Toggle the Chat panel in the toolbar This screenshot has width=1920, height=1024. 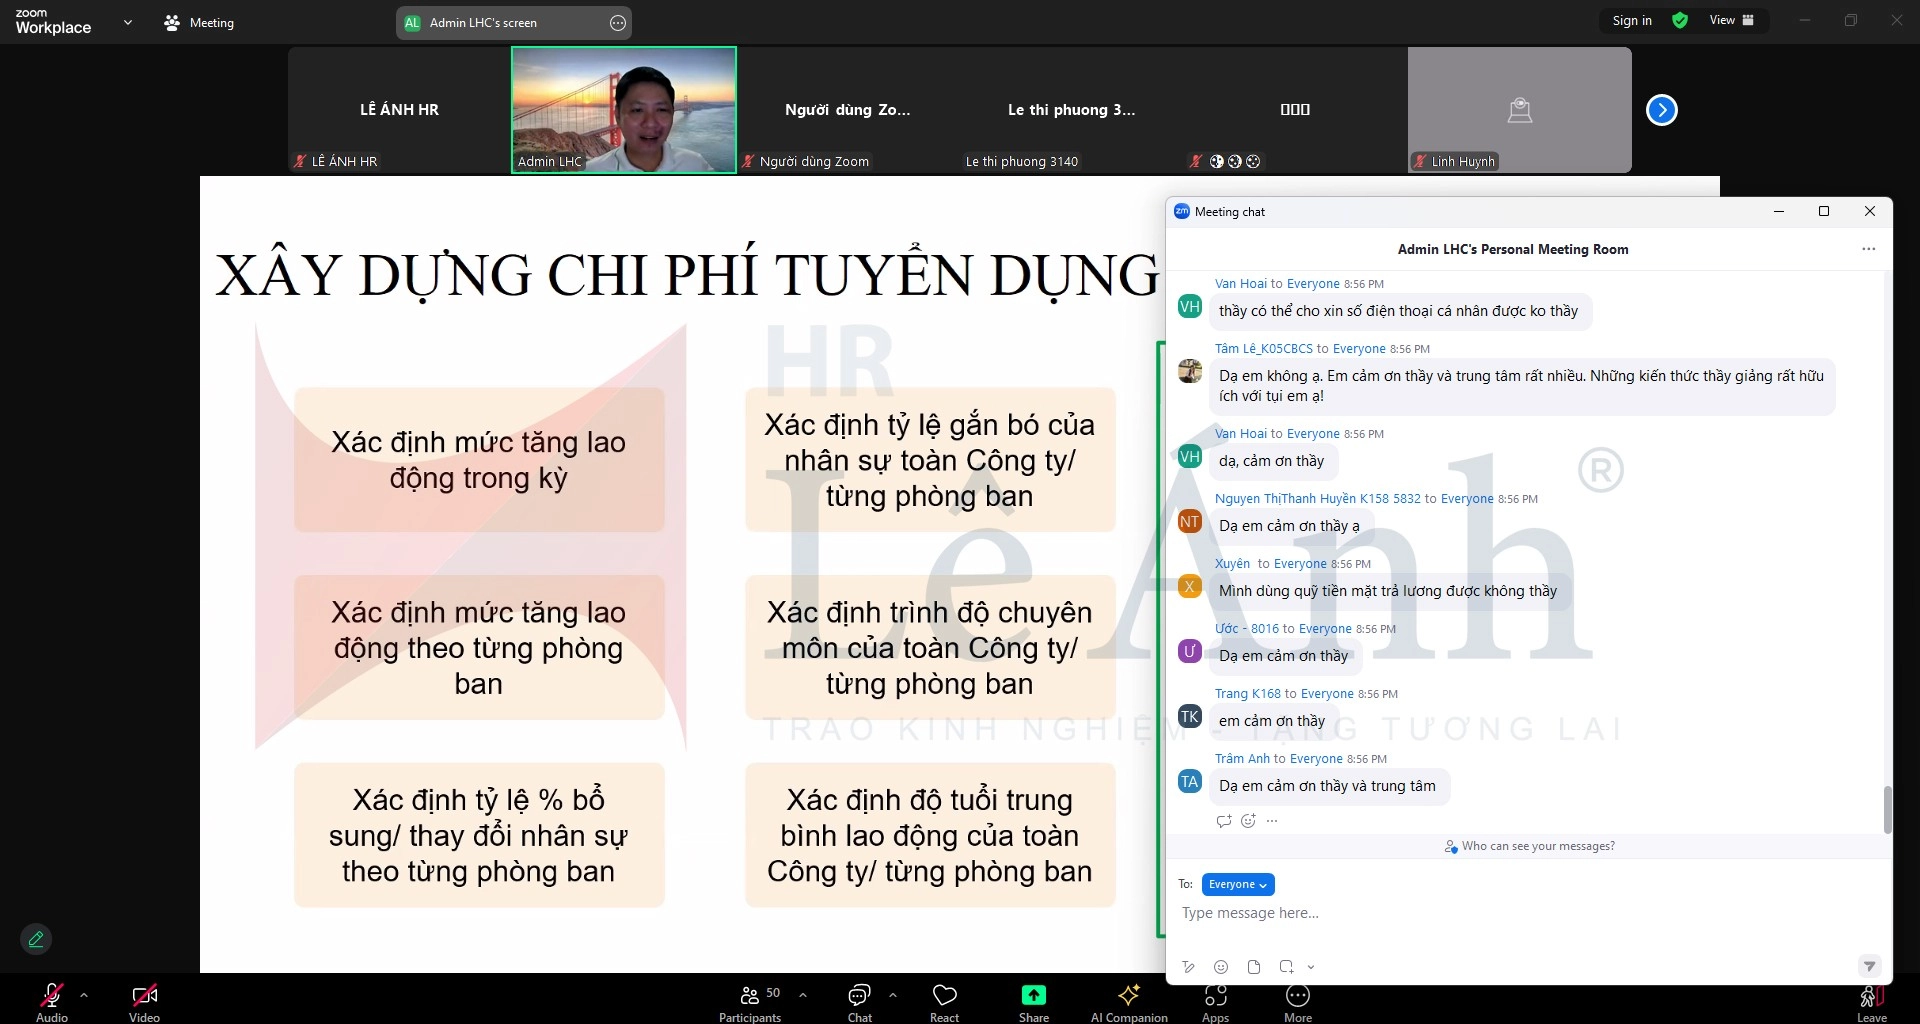click(x=859, y=1001)
